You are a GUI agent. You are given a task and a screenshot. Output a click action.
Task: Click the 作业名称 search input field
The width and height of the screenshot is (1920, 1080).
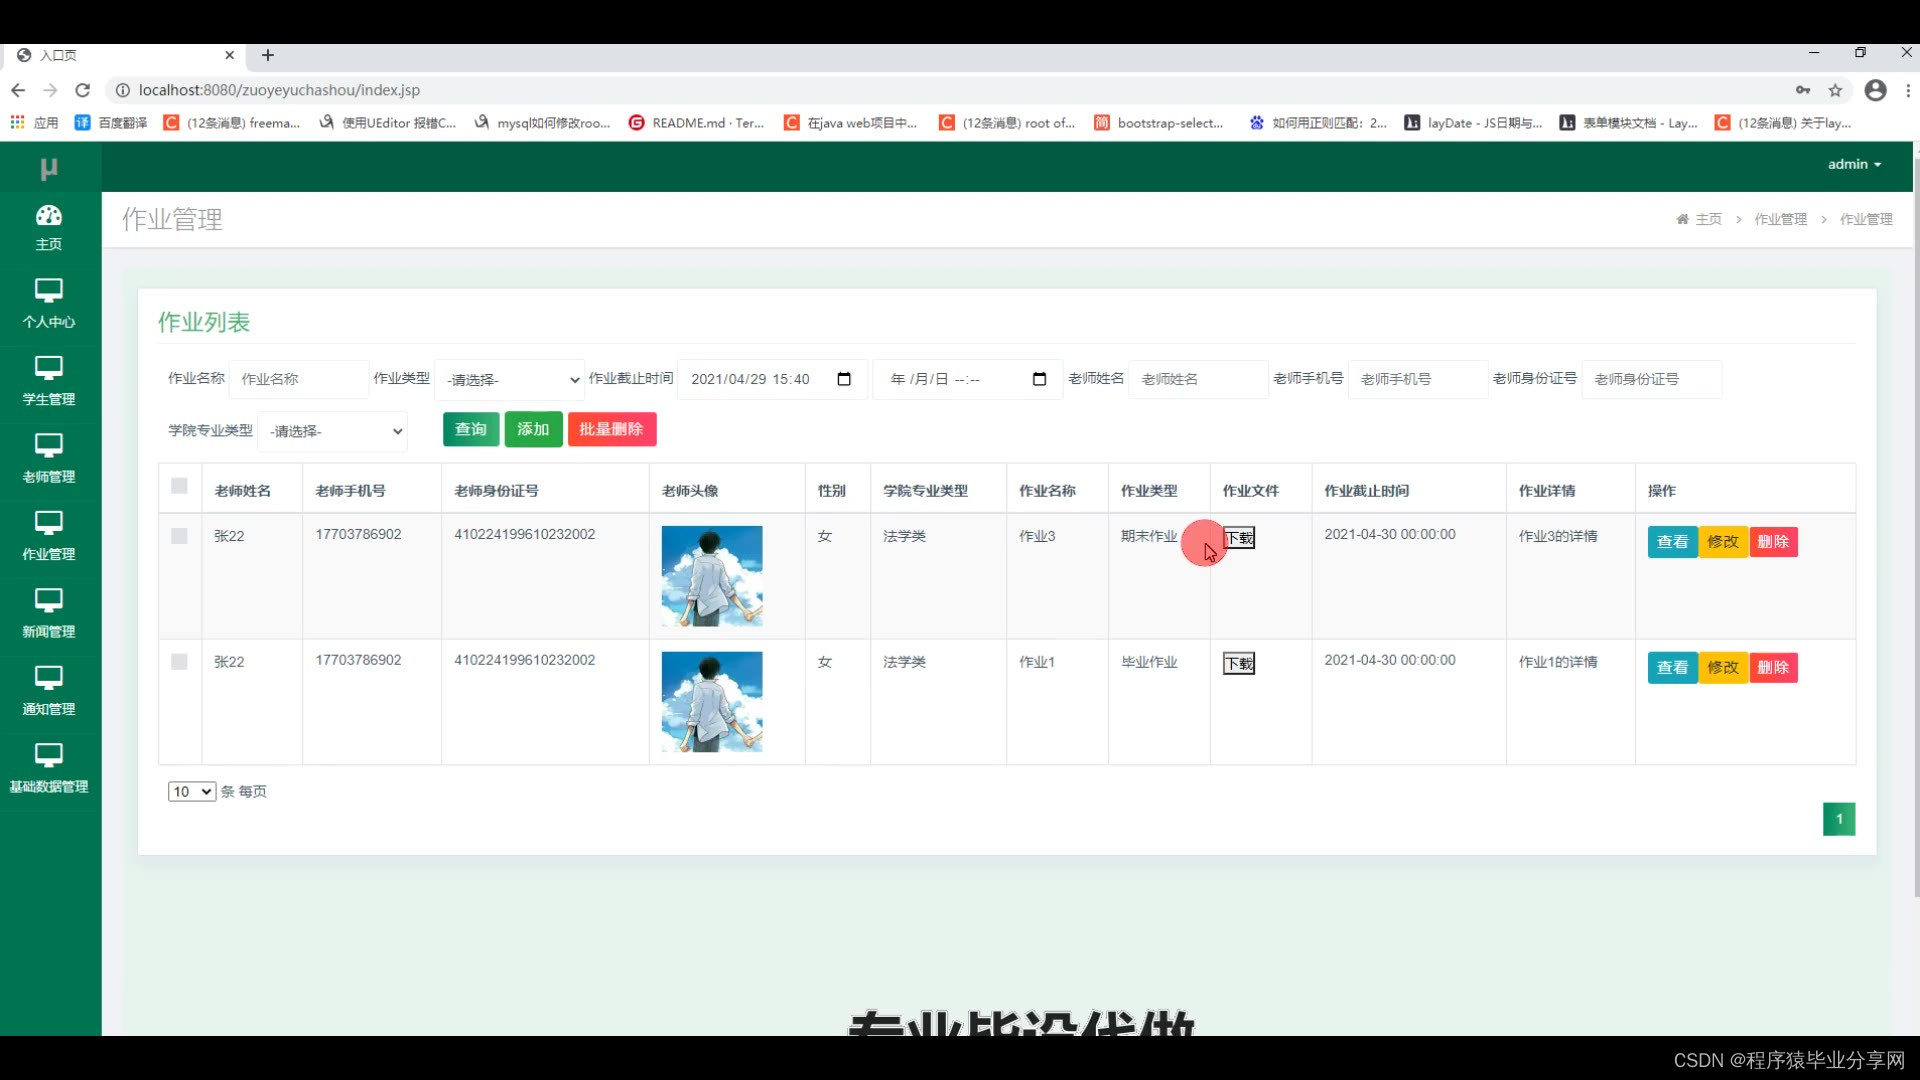(298, 379)
